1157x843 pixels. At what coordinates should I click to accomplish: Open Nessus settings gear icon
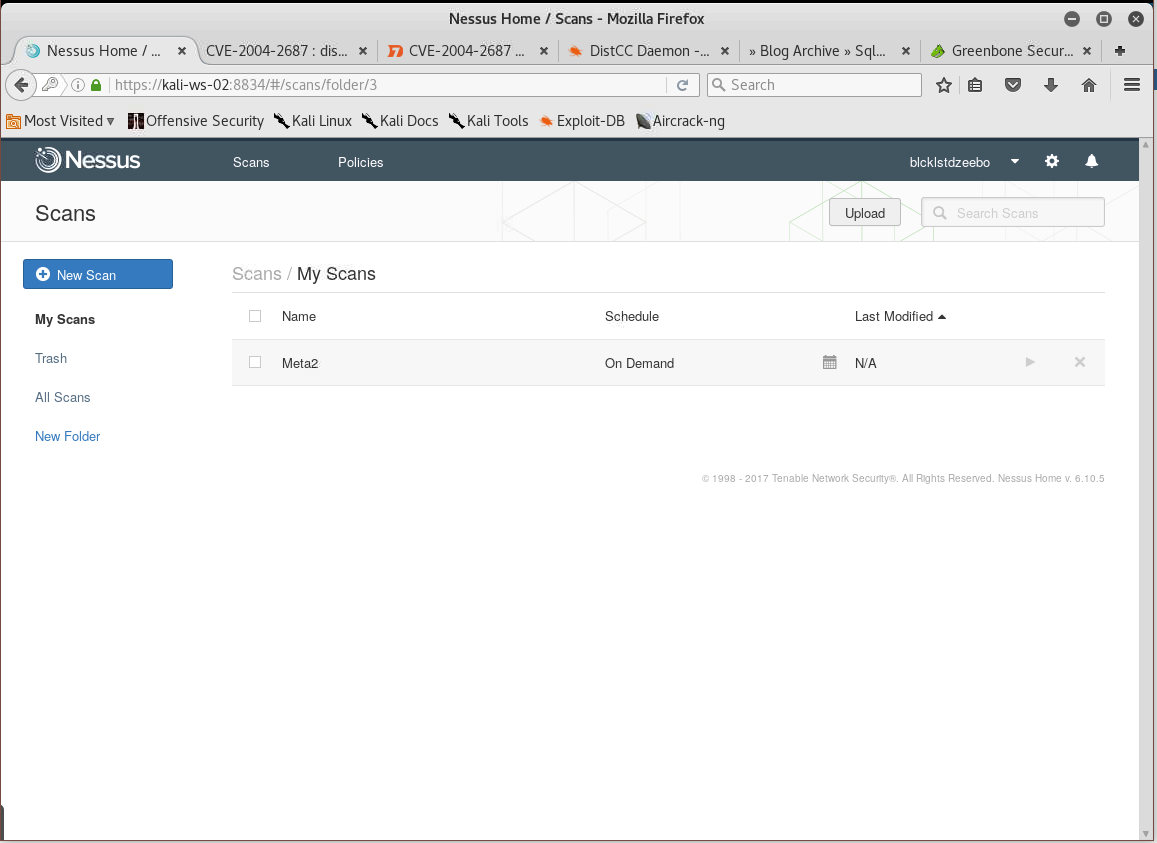pyautogui.click(x=1052, y=161)
